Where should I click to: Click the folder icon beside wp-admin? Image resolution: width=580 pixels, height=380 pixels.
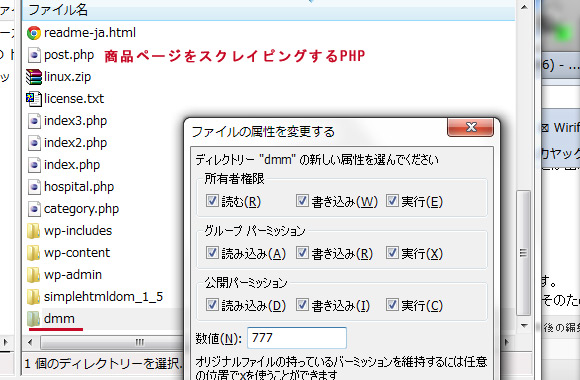33,275
